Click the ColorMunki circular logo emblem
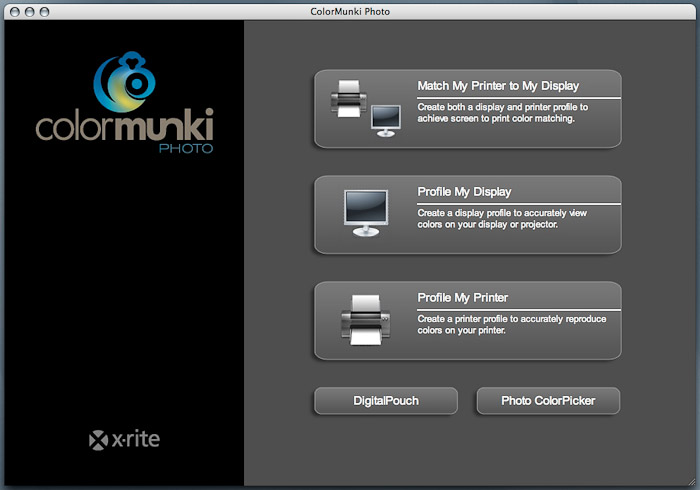Viewport: 700px width, 490px height. (x=124, y=87)
